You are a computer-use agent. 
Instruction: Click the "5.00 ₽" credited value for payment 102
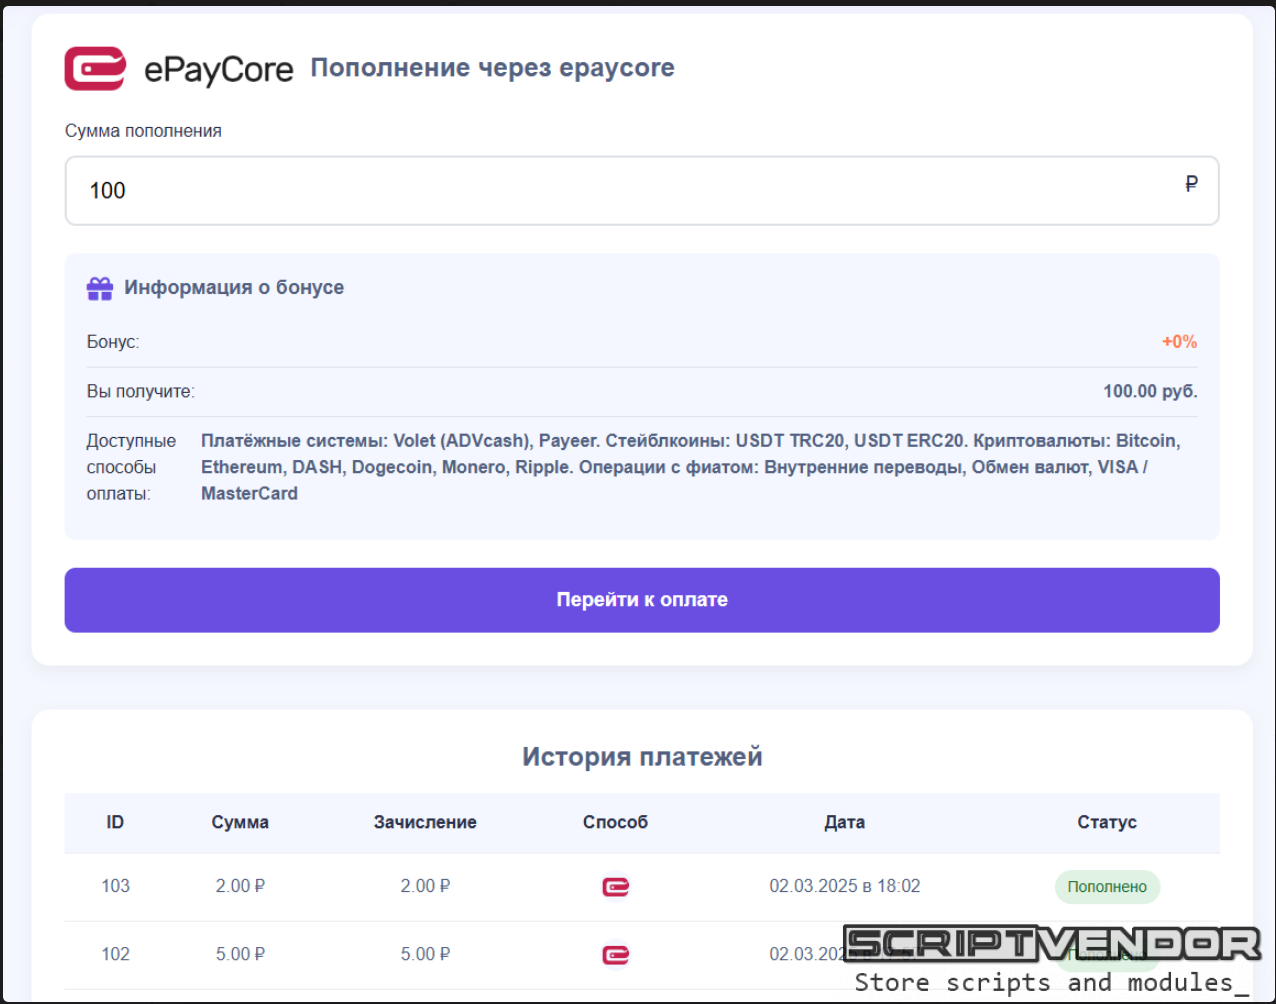(x=425, y=954)
